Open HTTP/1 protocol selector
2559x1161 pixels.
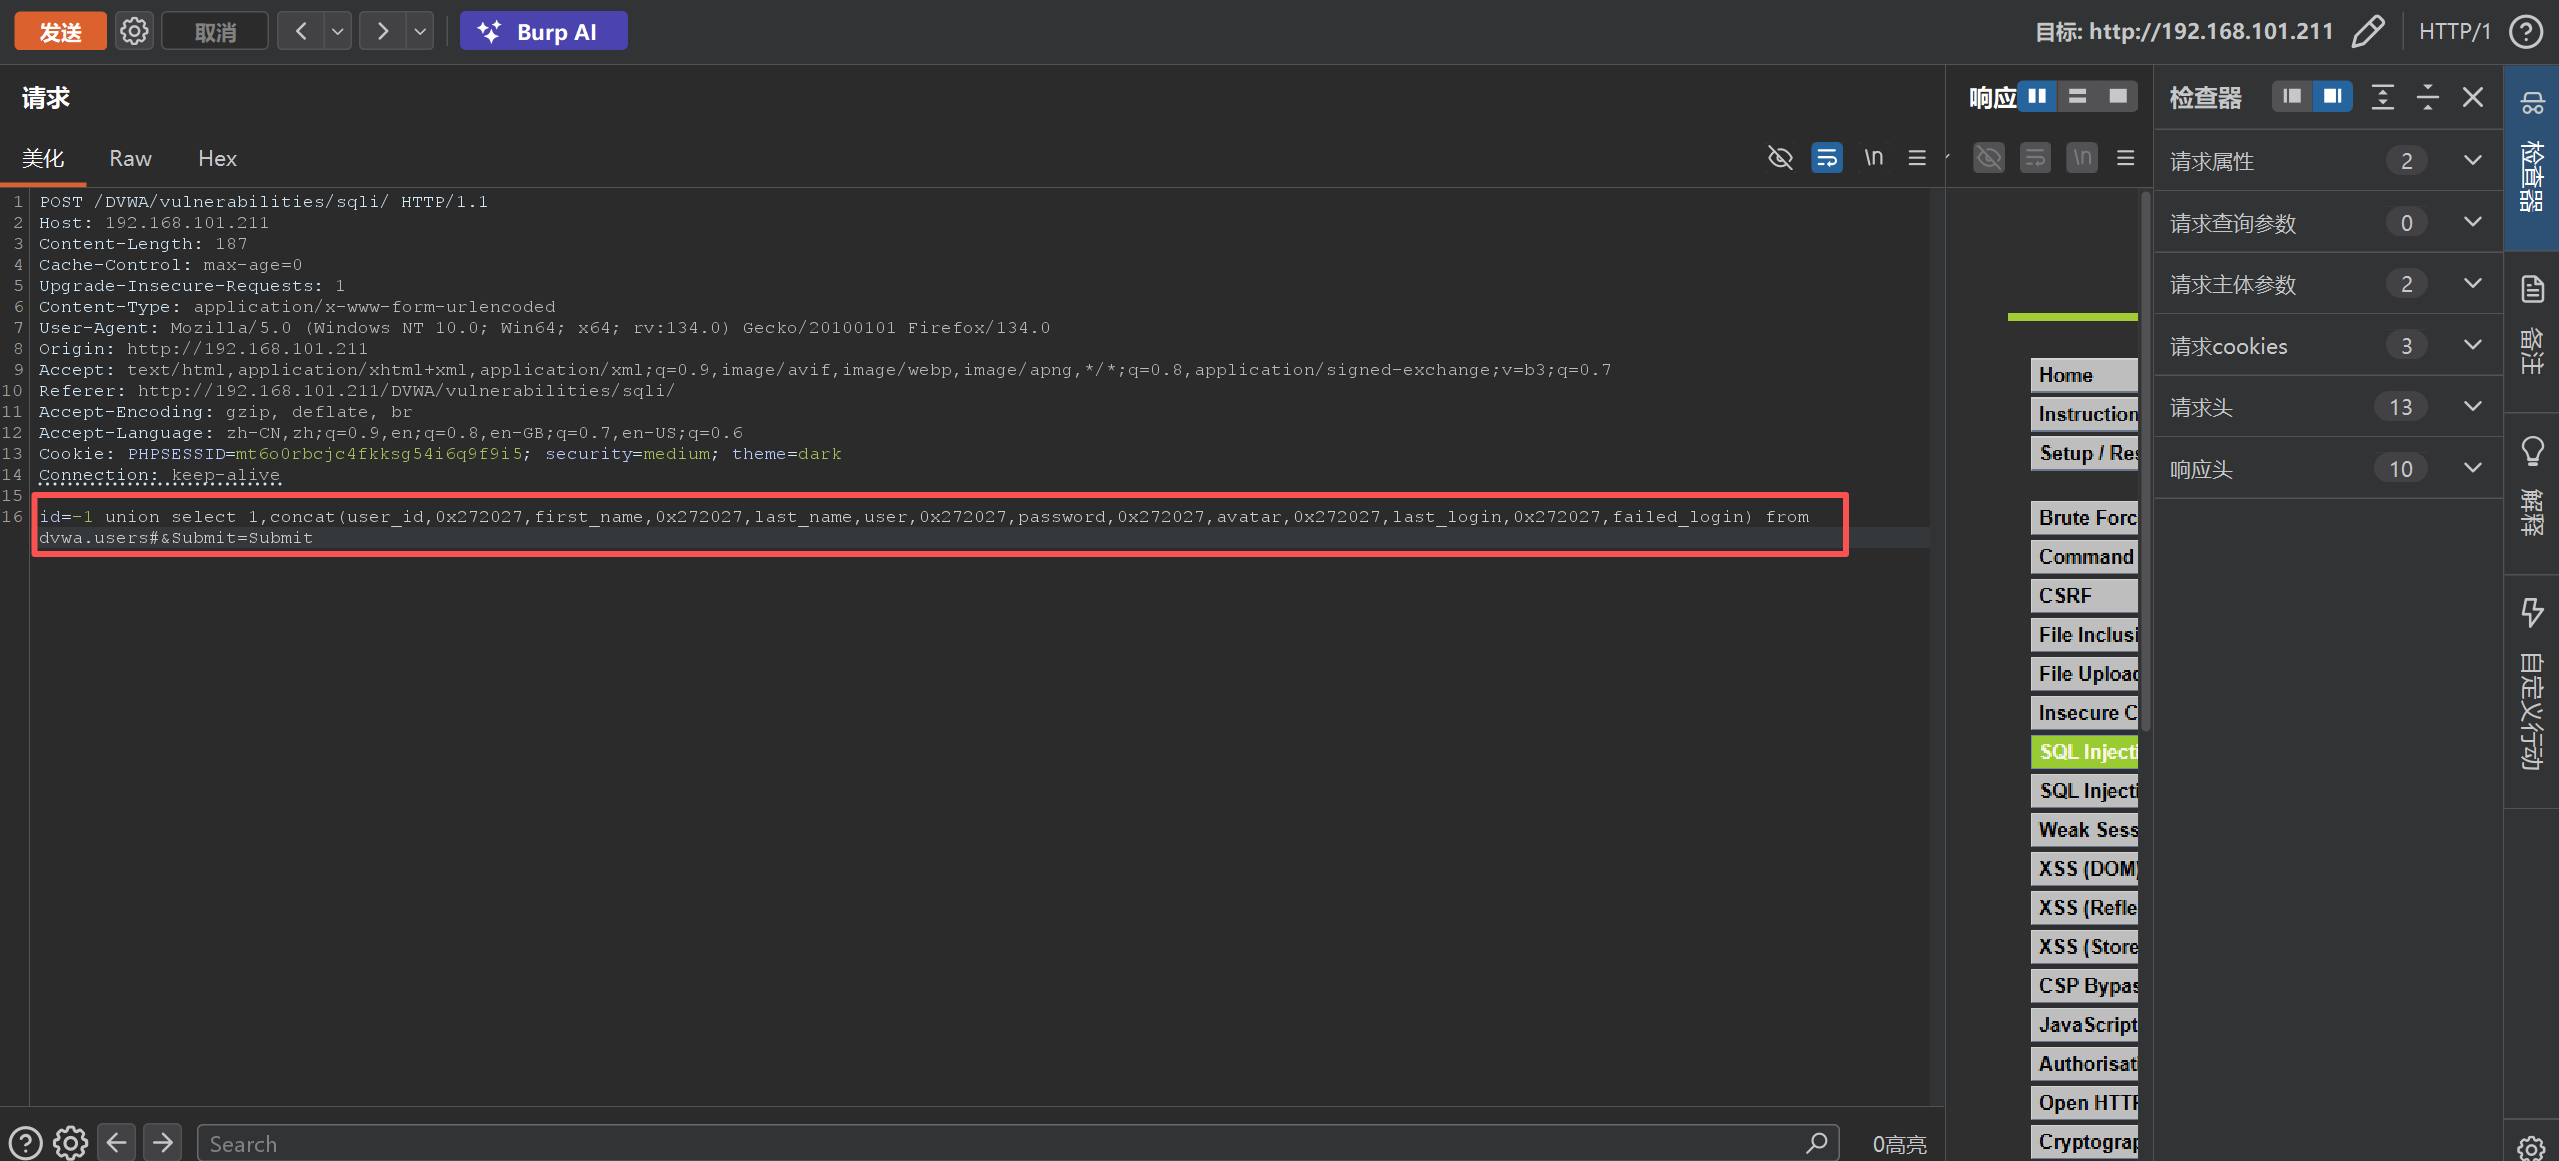(x=2455, y=31)
